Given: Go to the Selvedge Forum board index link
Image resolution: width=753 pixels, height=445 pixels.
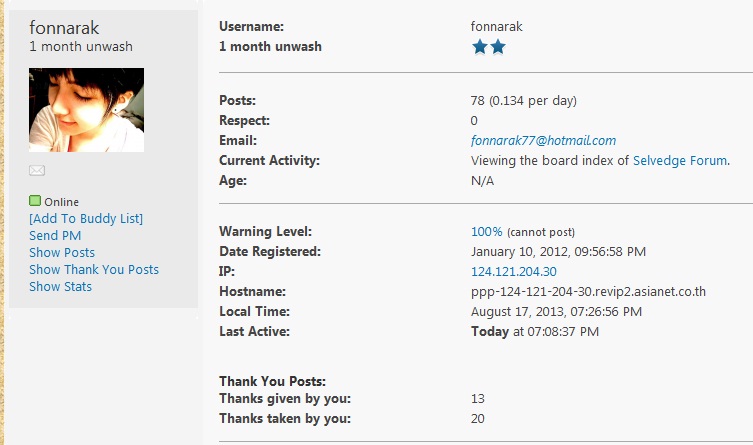Looking at the screenshot, I should coord(680,160).
